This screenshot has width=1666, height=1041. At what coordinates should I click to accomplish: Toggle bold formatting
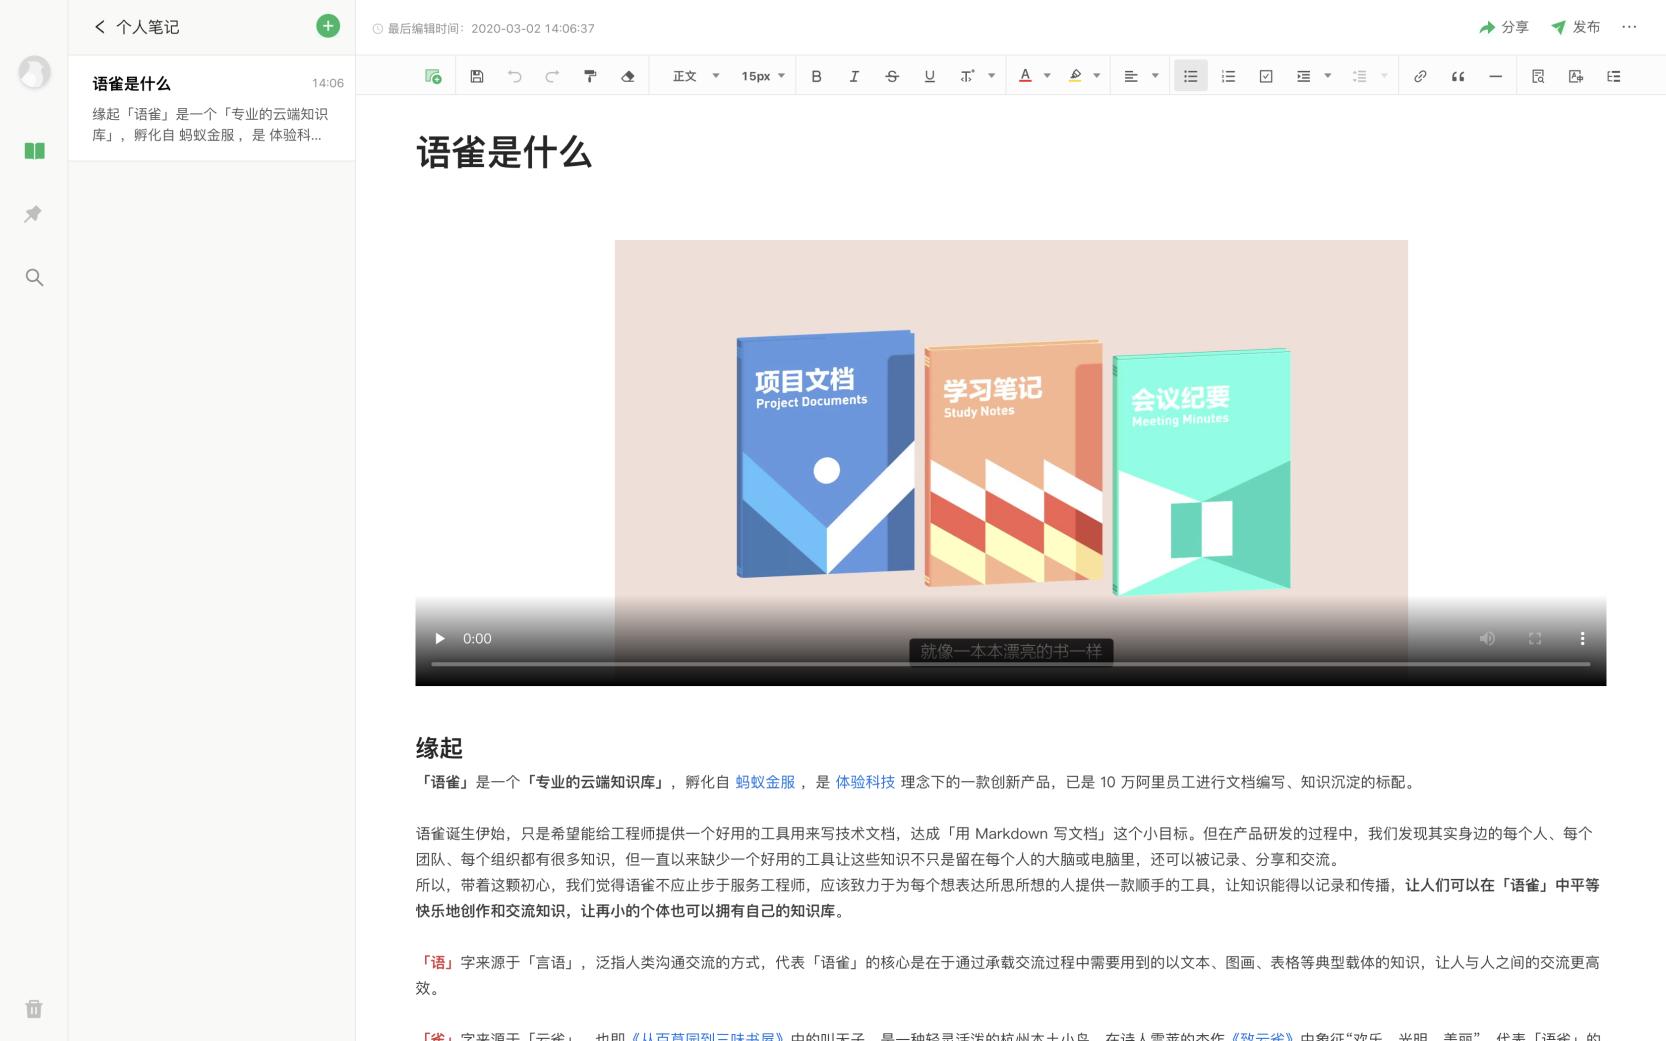click(816, 76)
